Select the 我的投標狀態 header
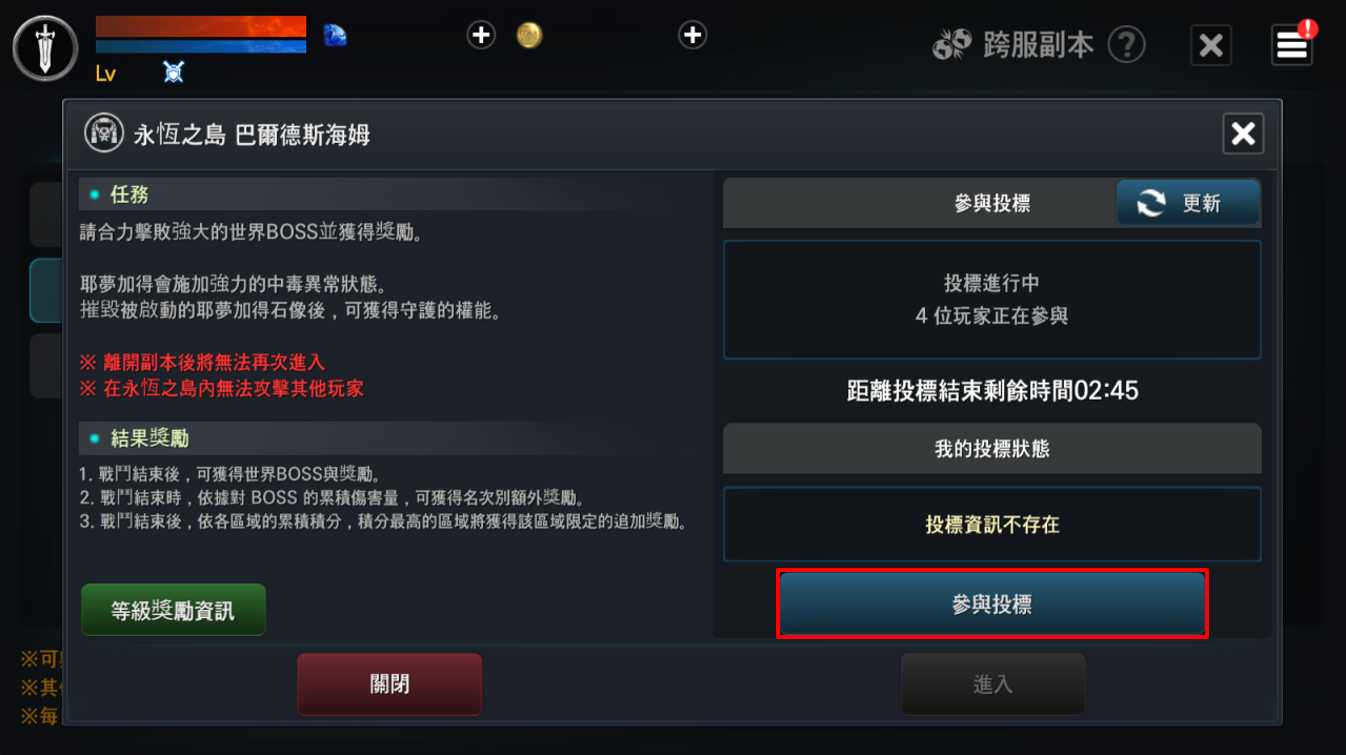The image size is (1346, 755). point(992,448)
